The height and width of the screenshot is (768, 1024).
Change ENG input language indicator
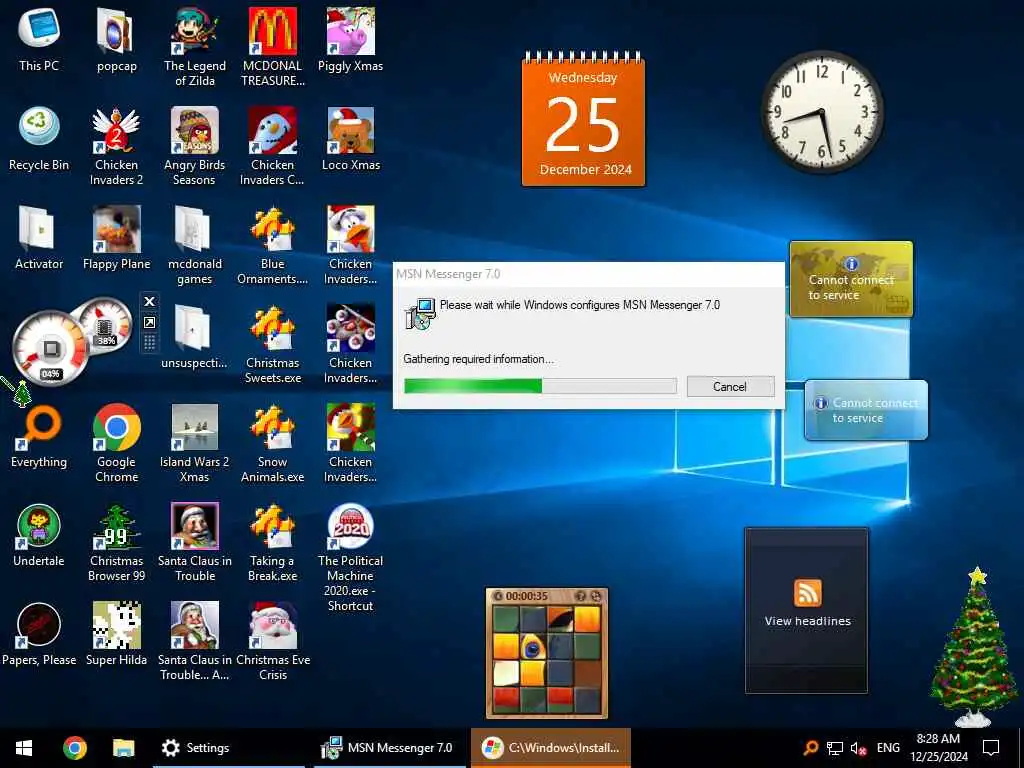pos(888,748)
